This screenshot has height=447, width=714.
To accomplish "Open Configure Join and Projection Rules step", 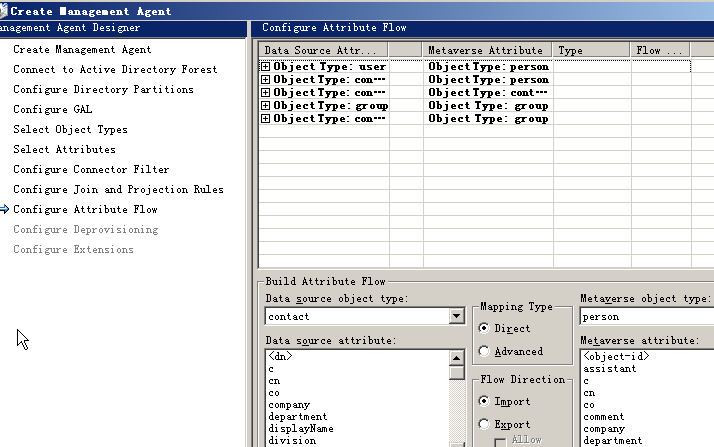I will tap(118, 190).
